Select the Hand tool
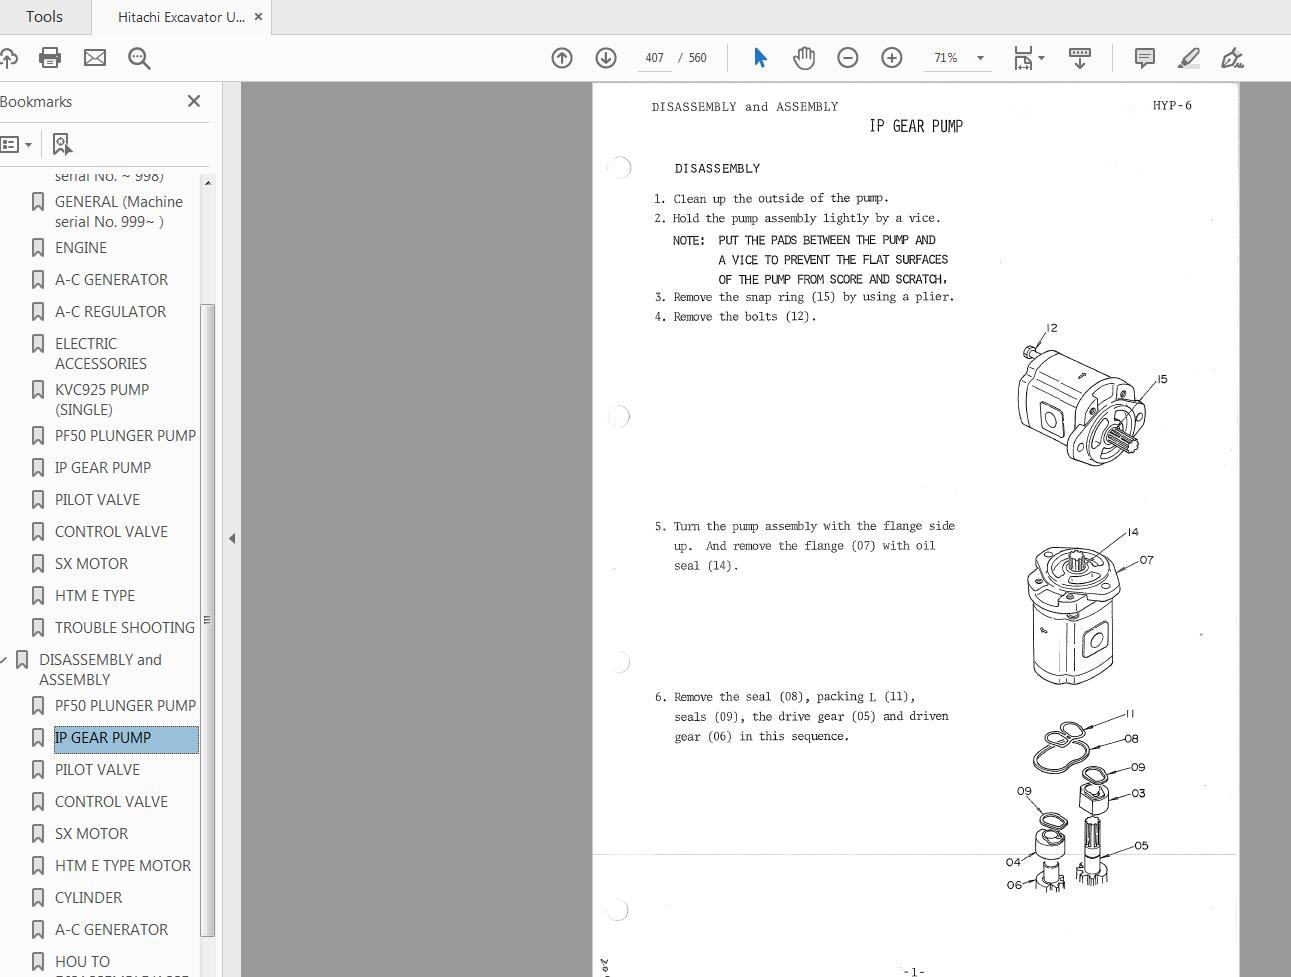The width and height of the screenshot is (1291, 977). coord(804,58)
